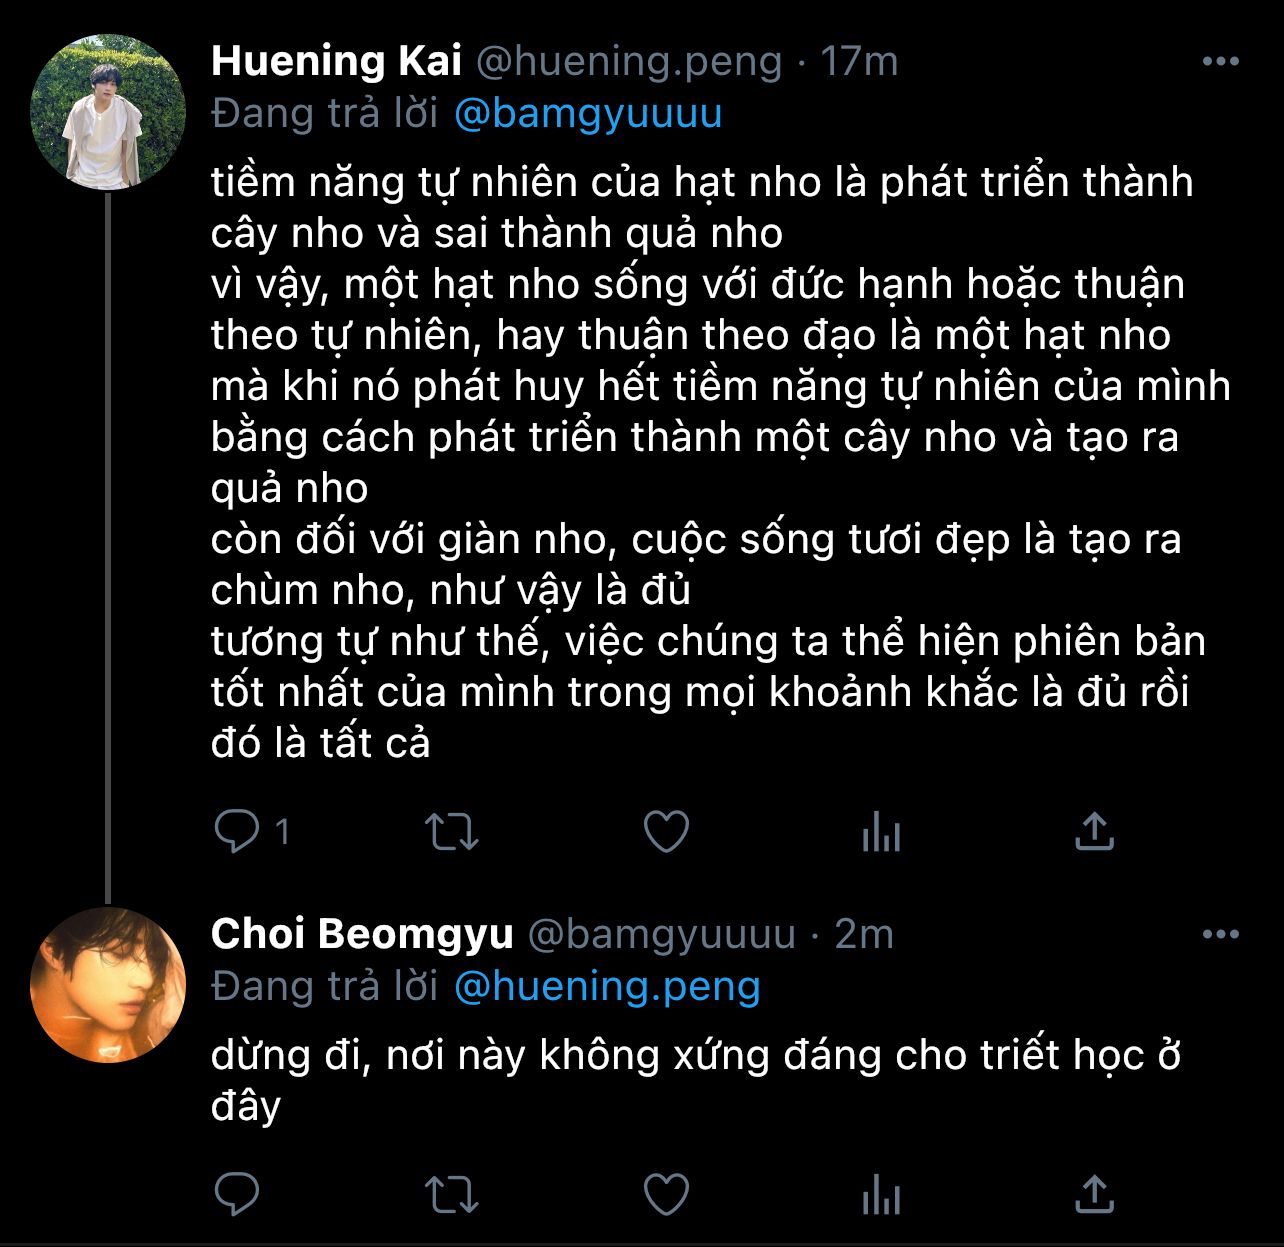Screen dimensions: 1284x1247
Task: Like Choi Beomgyu's reply tweet
Action: pyautogui.click(x=666, y=1194)
